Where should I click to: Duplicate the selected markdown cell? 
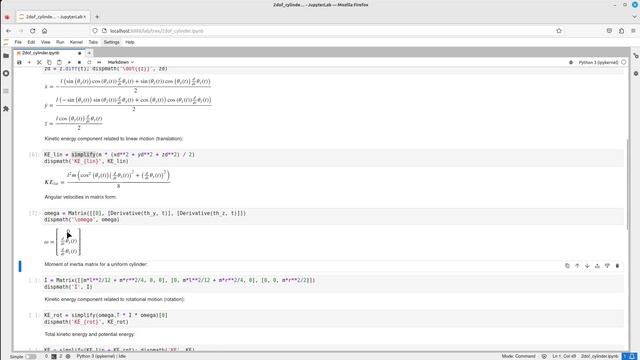pyautogui.click(x=567, y=266)
